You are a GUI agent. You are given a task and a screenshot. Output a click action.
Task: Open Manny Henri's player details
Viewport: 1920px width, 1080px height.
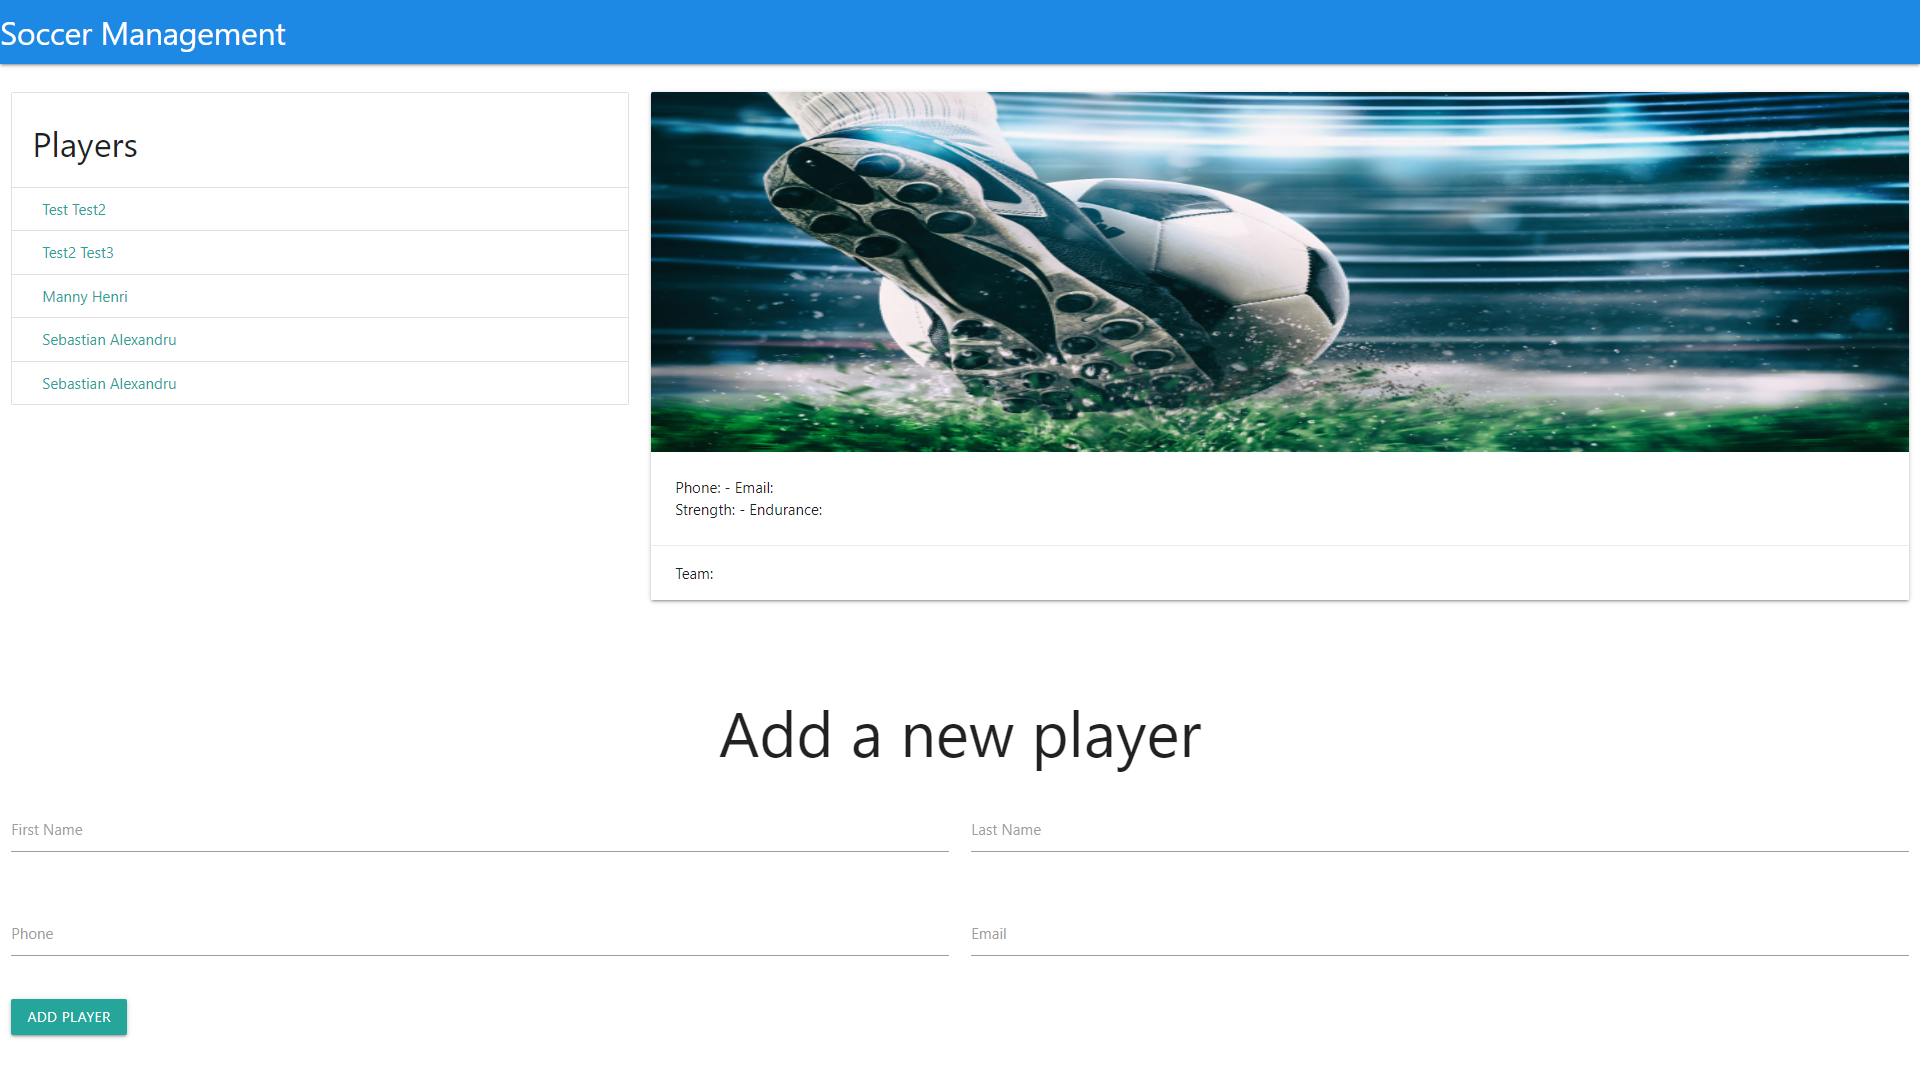pyautogui.click(x=84, y=296)
